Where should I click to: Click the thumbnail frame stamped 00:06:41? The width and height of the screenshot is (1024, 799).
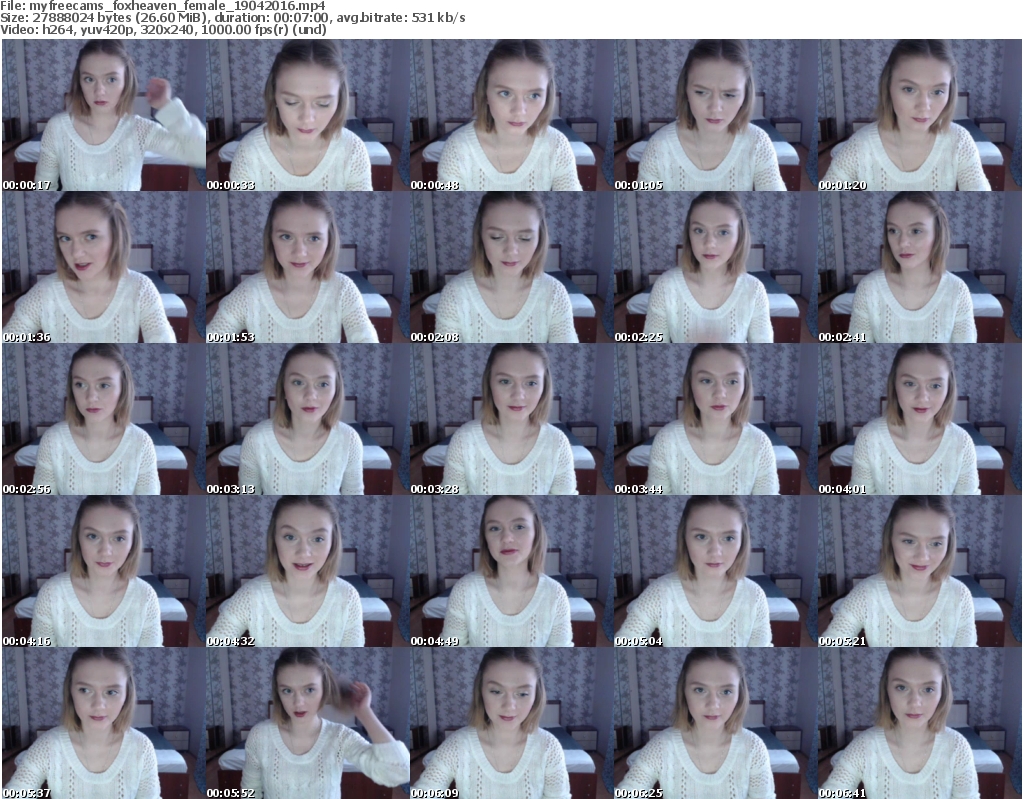pos(920,723)
